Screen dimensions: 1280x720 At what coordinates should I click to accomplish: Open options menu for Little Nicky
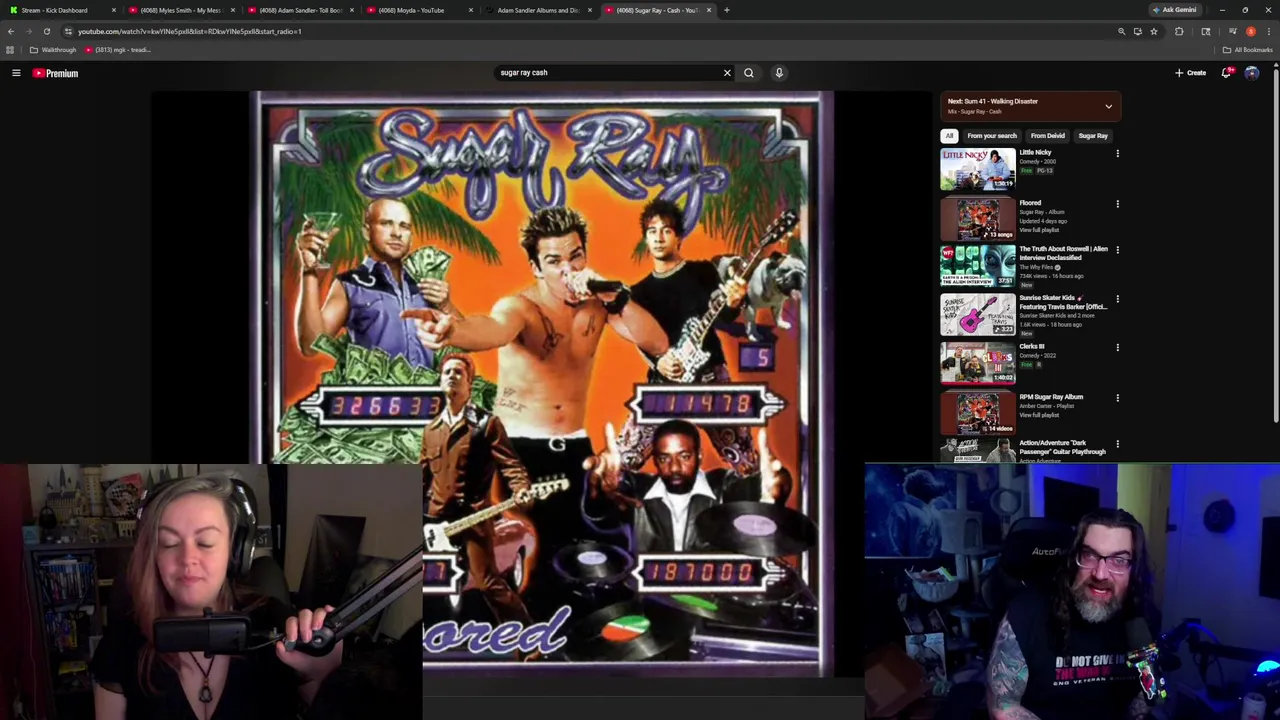click(x=1117, y=154)
